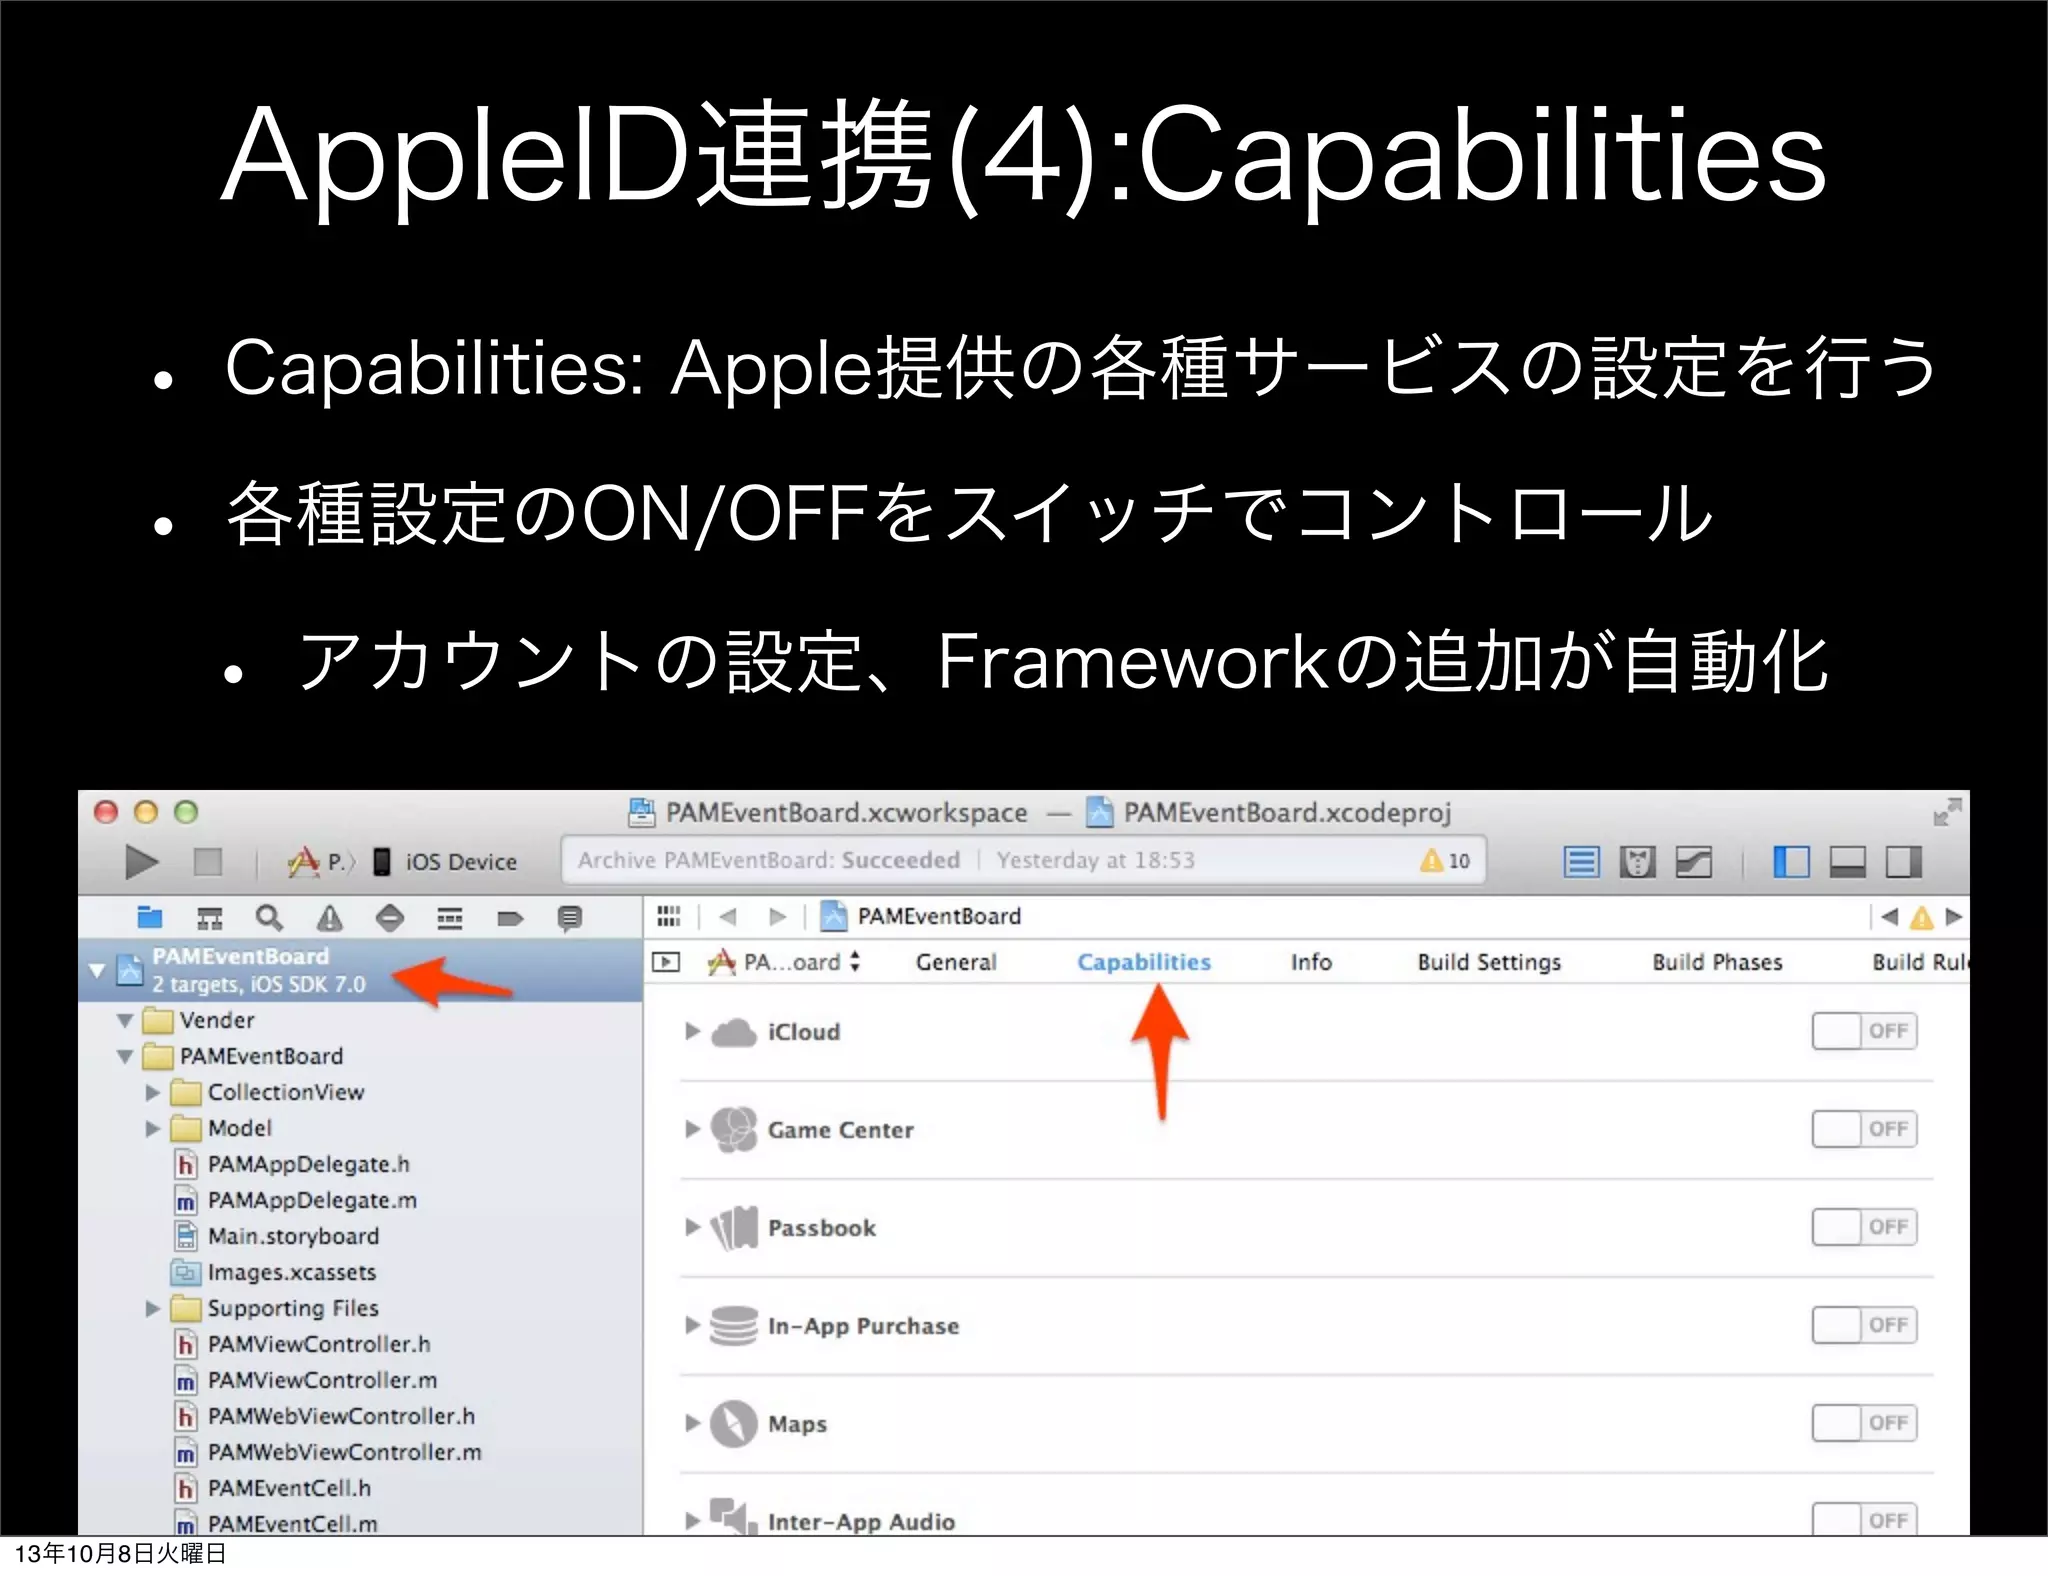2048x1576 pixels.
Task: Open the Debug navigator
Action: (x=450, y=918)
